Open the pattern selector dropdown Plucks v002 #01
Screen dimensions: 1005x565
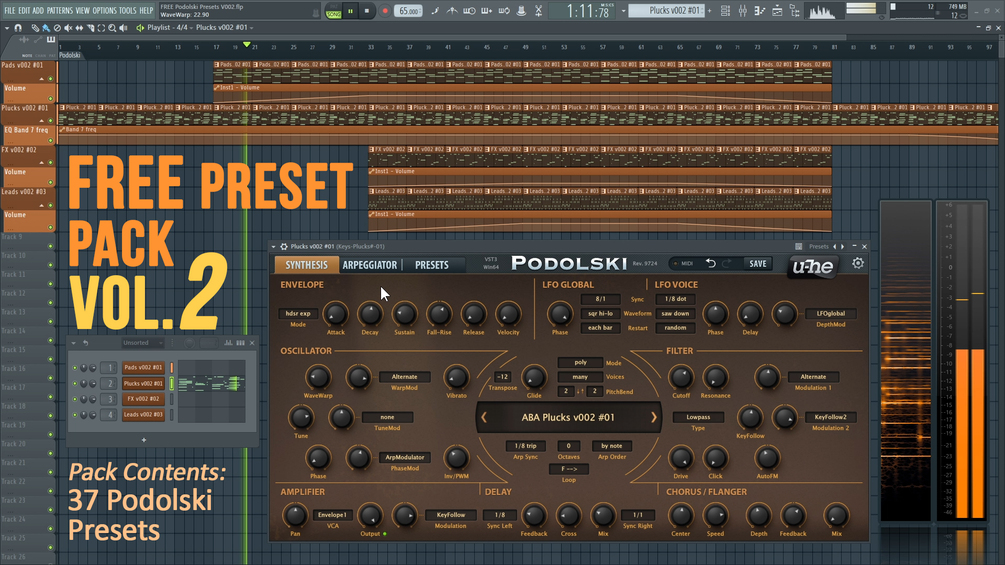(669, 10)
